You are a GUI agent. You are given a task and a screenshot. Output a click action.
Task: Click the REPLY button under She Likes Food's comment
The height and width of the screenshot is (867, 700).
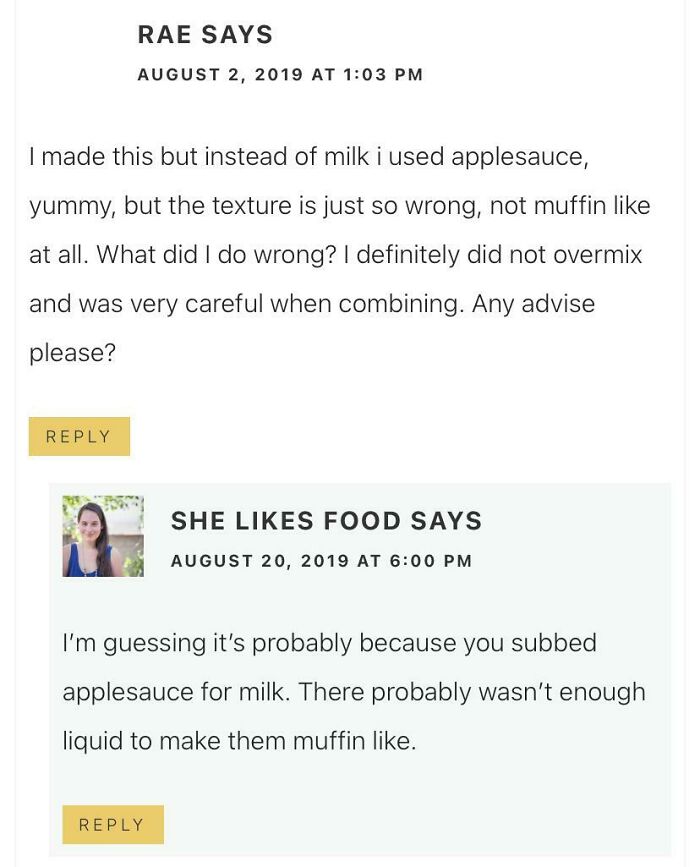click(113, 824)
